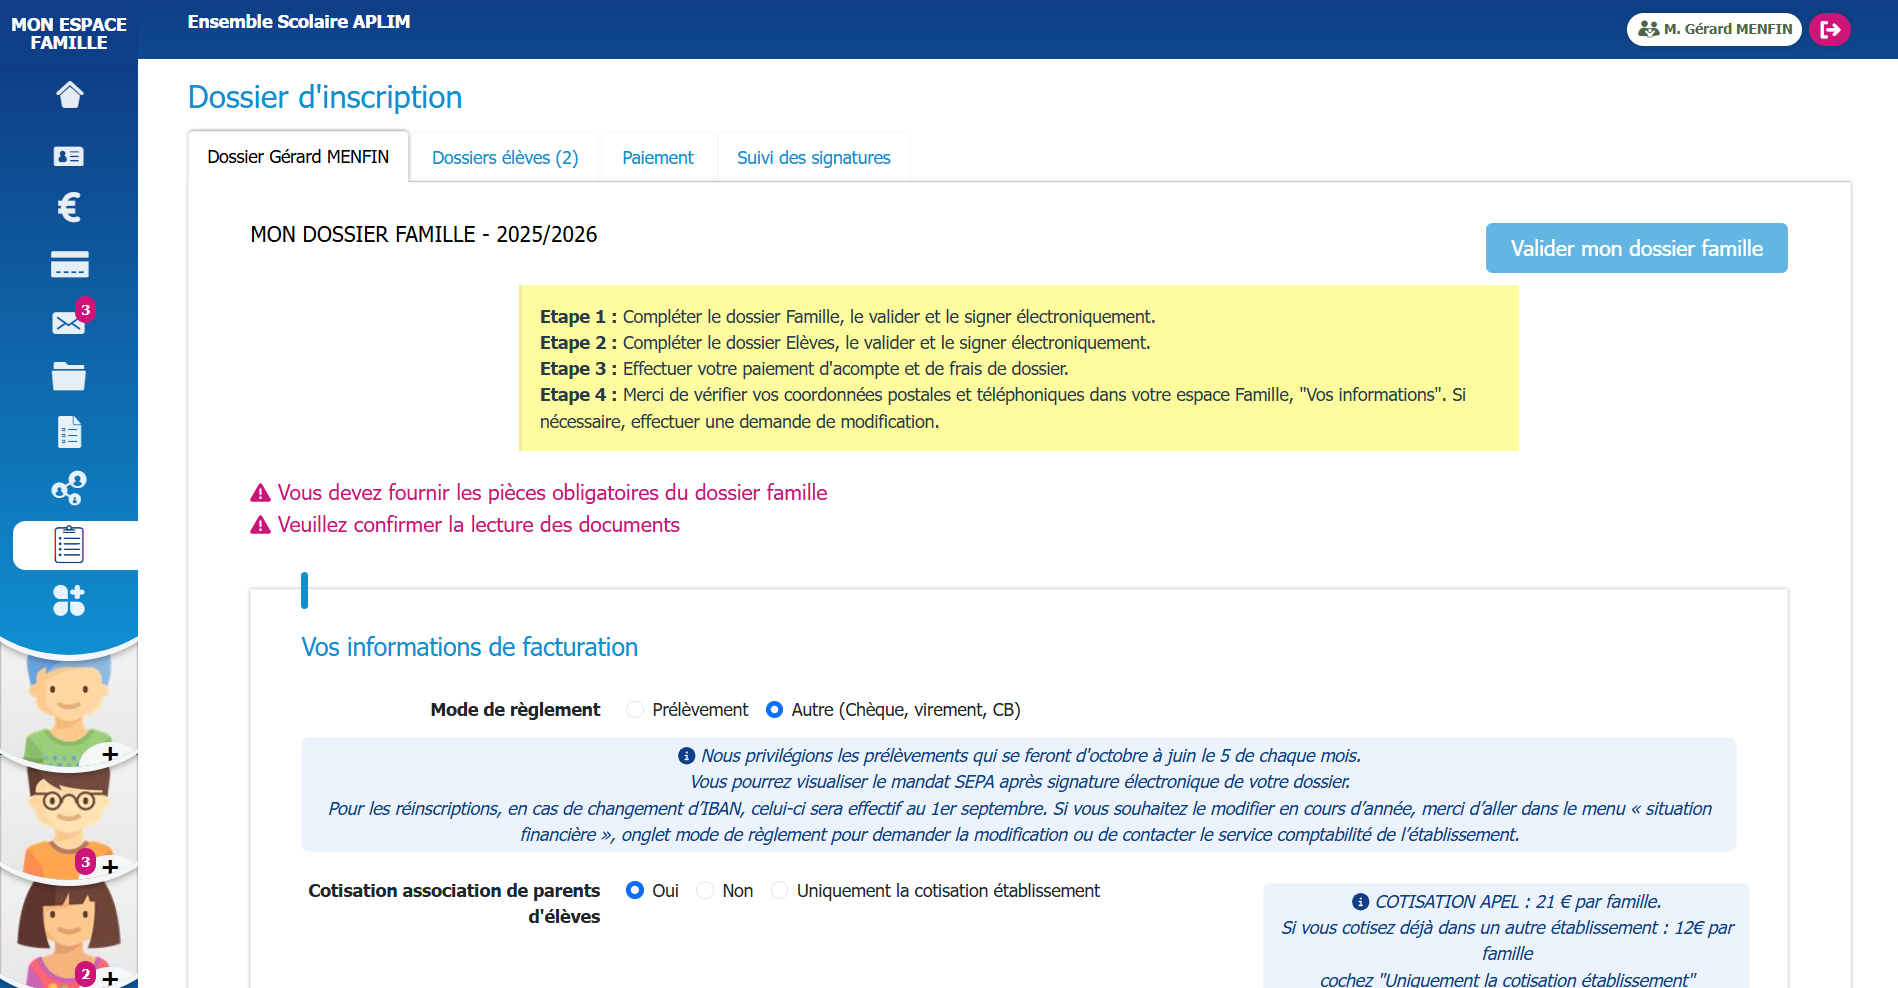Image resolution: width=1898 pixels, height=988 pixels.
Task: Click the 'Etape 3 :' instruction line
Action: (804, 369)
